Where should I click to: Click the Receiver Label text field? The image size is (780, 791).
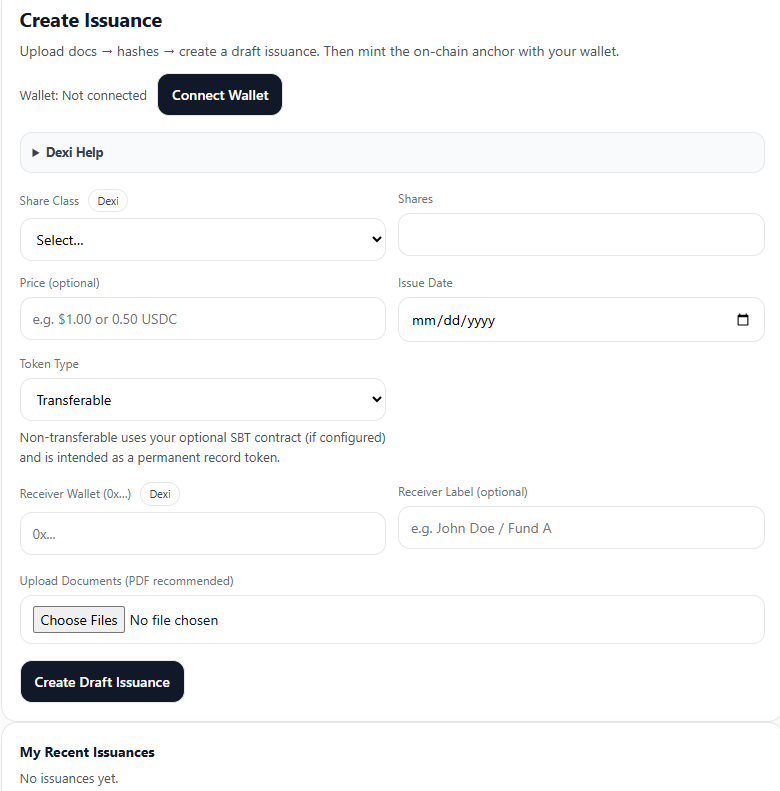tap(581, 528)
